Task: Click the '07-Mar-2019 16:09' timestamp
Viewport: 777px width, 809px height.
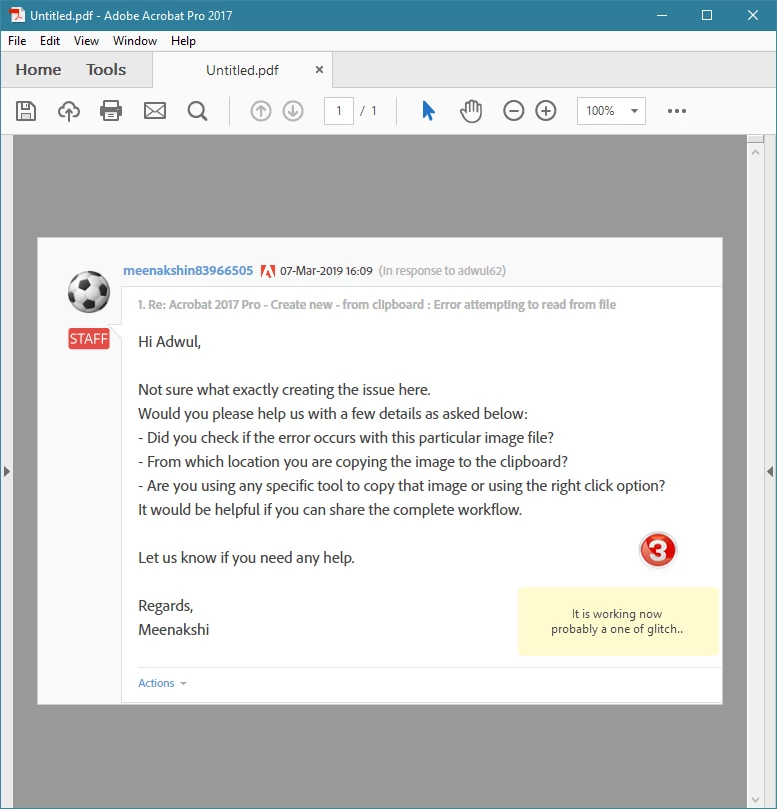Action: [x=326, y=271]
